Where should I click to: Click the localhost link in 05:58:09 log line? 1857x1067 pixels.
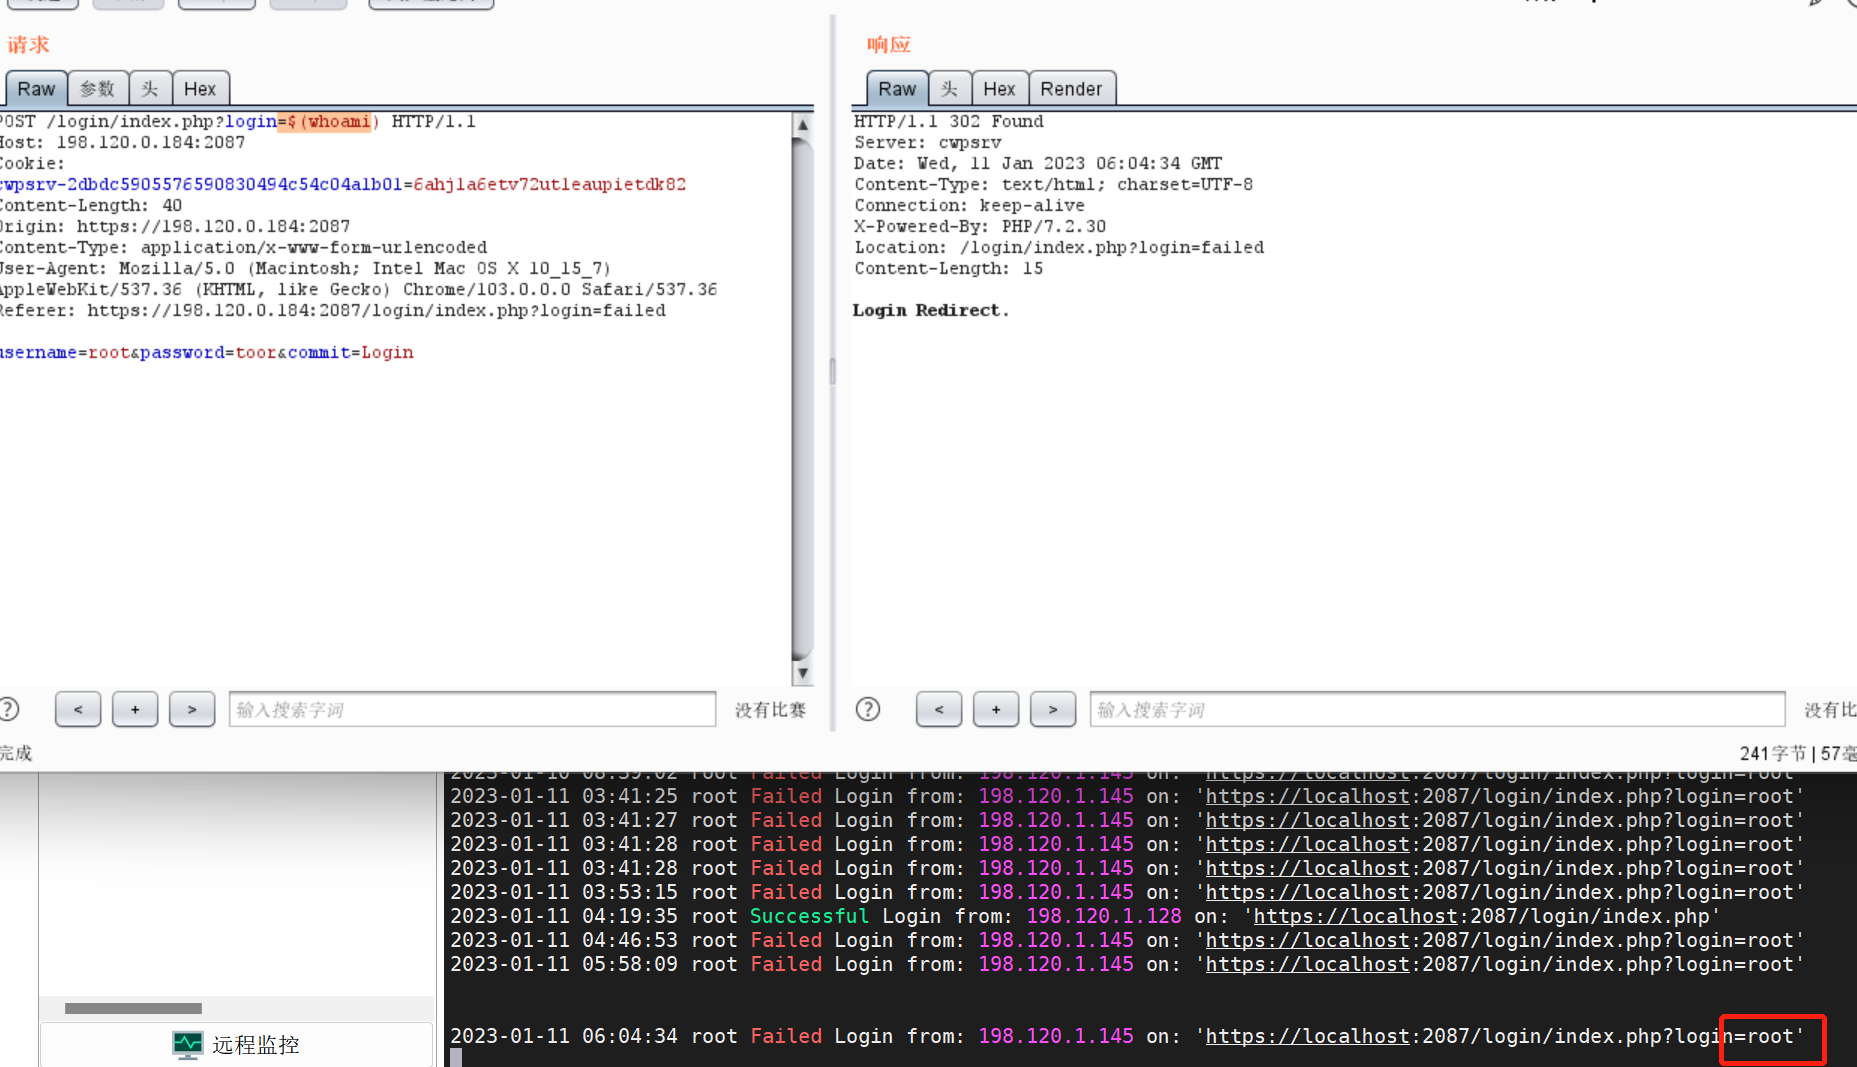1307,964
